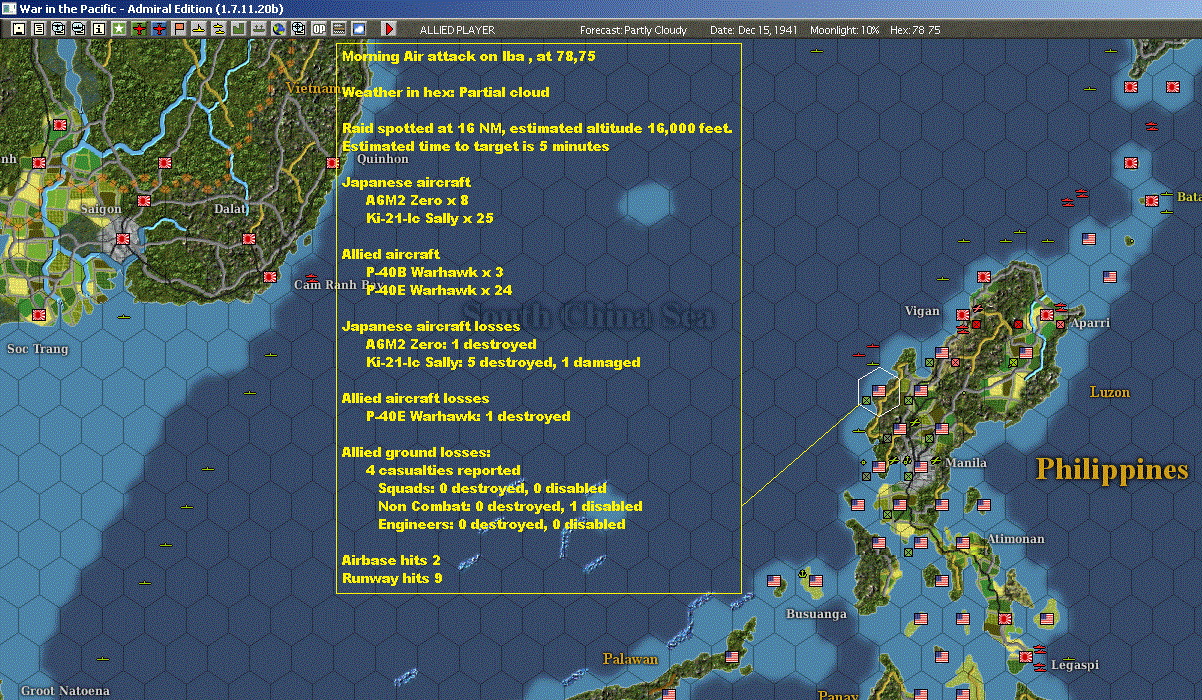
Task: Open the OP operations icon
Action: click(x=318, y=29)
